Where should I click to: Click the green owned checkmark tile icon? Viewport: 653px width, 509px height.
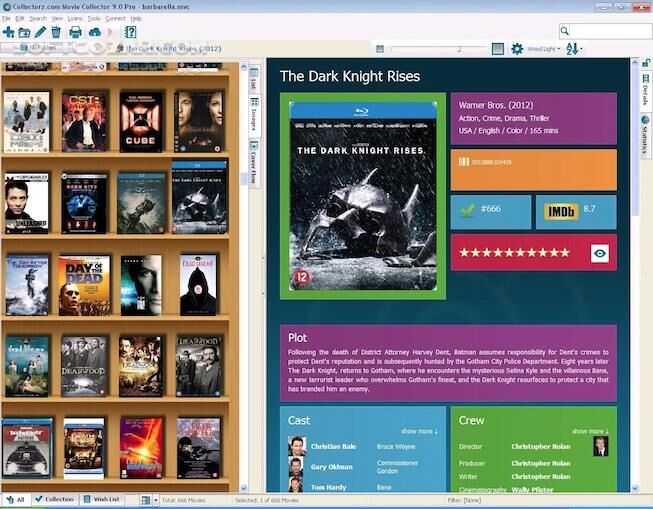point(467,210)
